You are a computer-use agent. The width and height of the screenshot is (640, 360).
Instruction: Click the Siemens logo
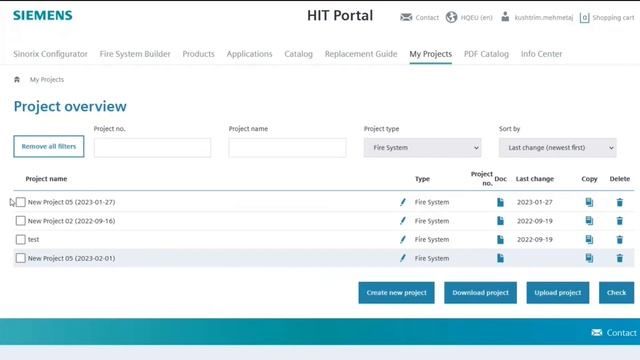pyautogui.click(x=43, y=16)
